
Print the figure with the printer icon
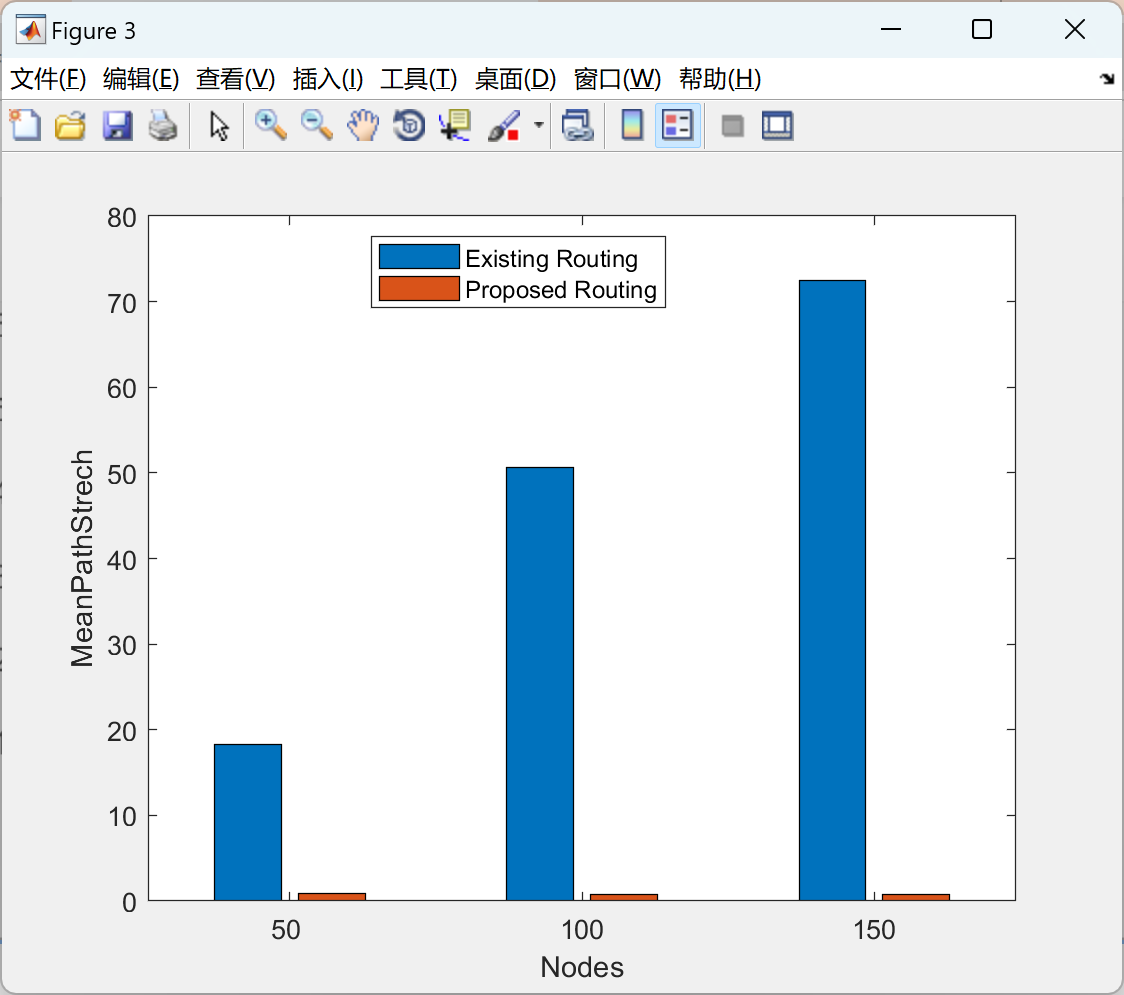[163, 125]
